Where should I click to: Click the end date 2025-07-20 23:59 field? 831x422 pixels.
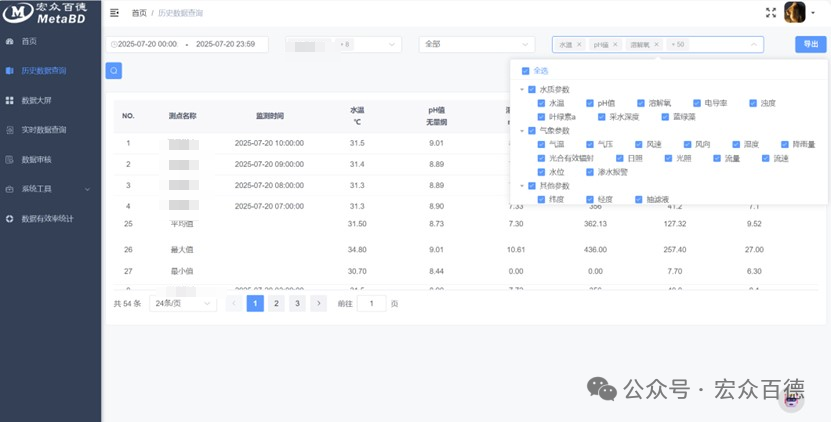(x=225, y=45)
